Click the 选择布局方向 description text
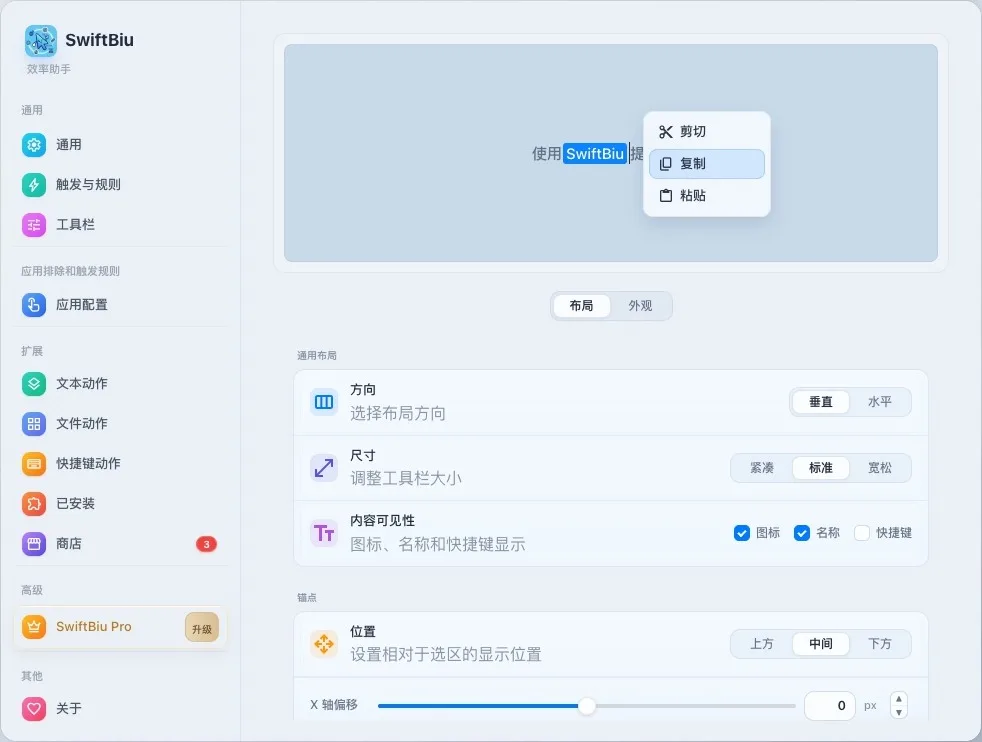Image resolution: width=982 pixels, height=742 pixels. (x=398, y=413)
